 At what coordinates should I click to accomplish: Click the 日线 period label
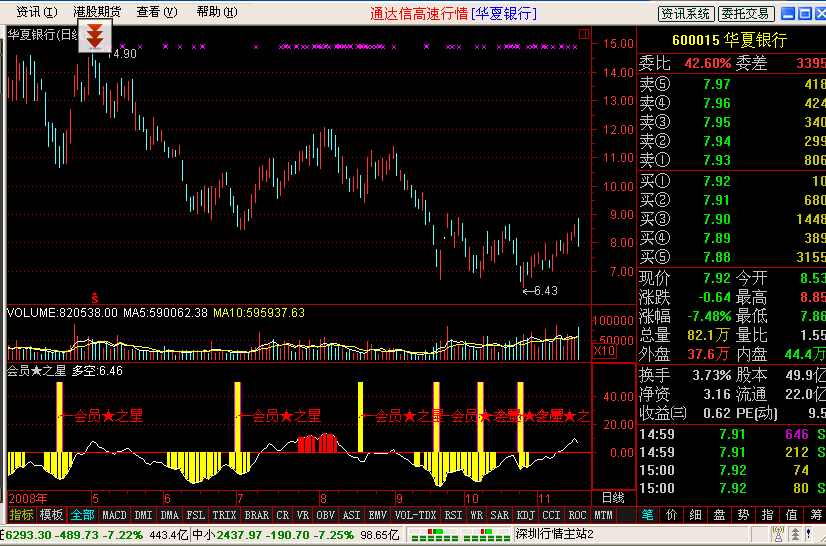click(613, 498)
